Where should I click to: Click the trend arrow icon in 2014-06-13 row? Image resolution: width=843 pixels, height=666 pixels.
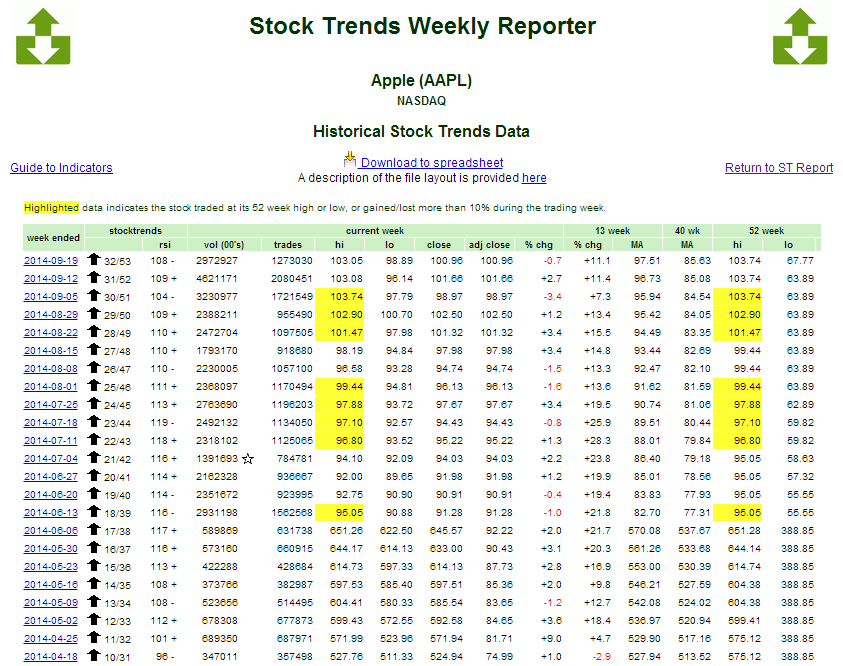click(x=95, y=511)
